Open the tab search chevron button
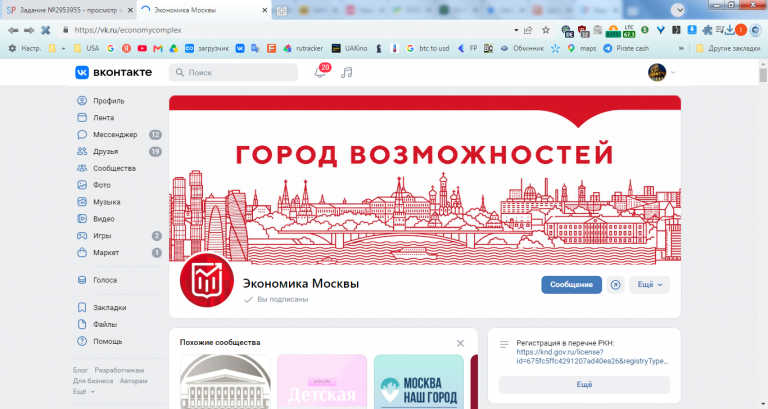 click(677, 10)
